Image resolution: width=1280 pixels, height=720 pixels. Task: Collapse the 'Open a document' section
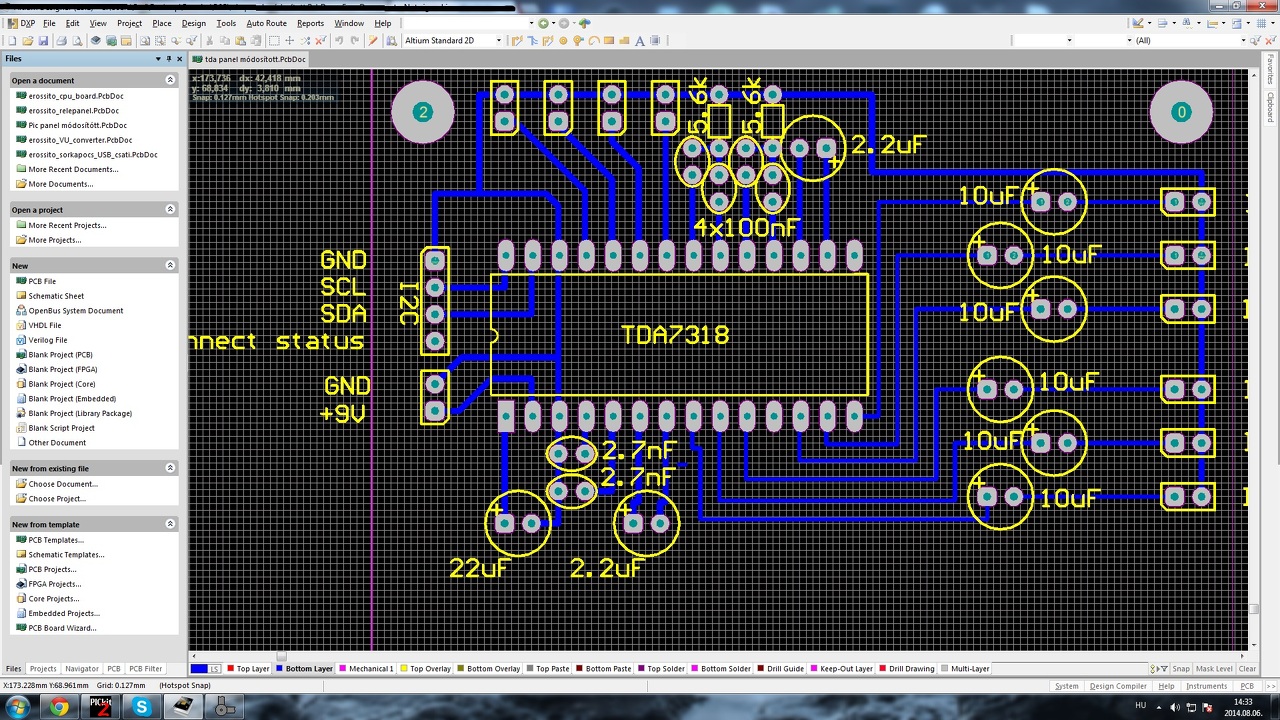click(170, 80)
